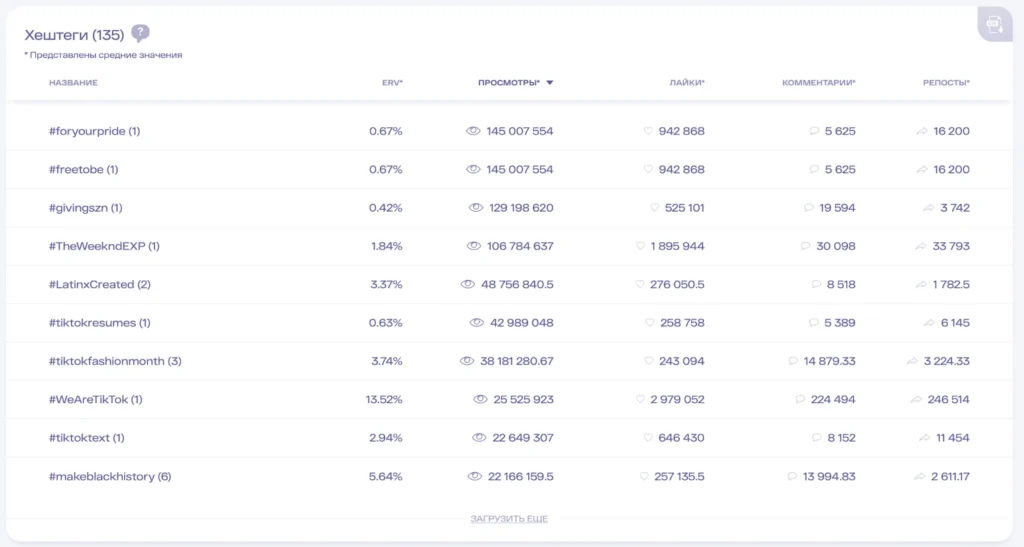This screenshot has height=547, width=1024.
Task: Click the sort arrow next to ПРОСМОТРЫ
Action: pos(550,83)
